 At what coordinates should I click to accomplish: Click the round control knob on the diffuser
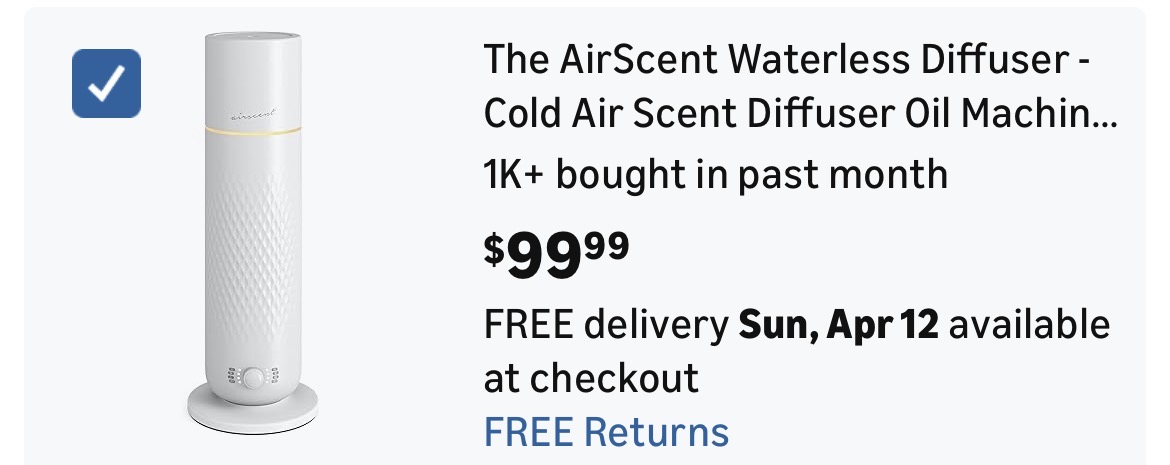[x=254, y=379]
